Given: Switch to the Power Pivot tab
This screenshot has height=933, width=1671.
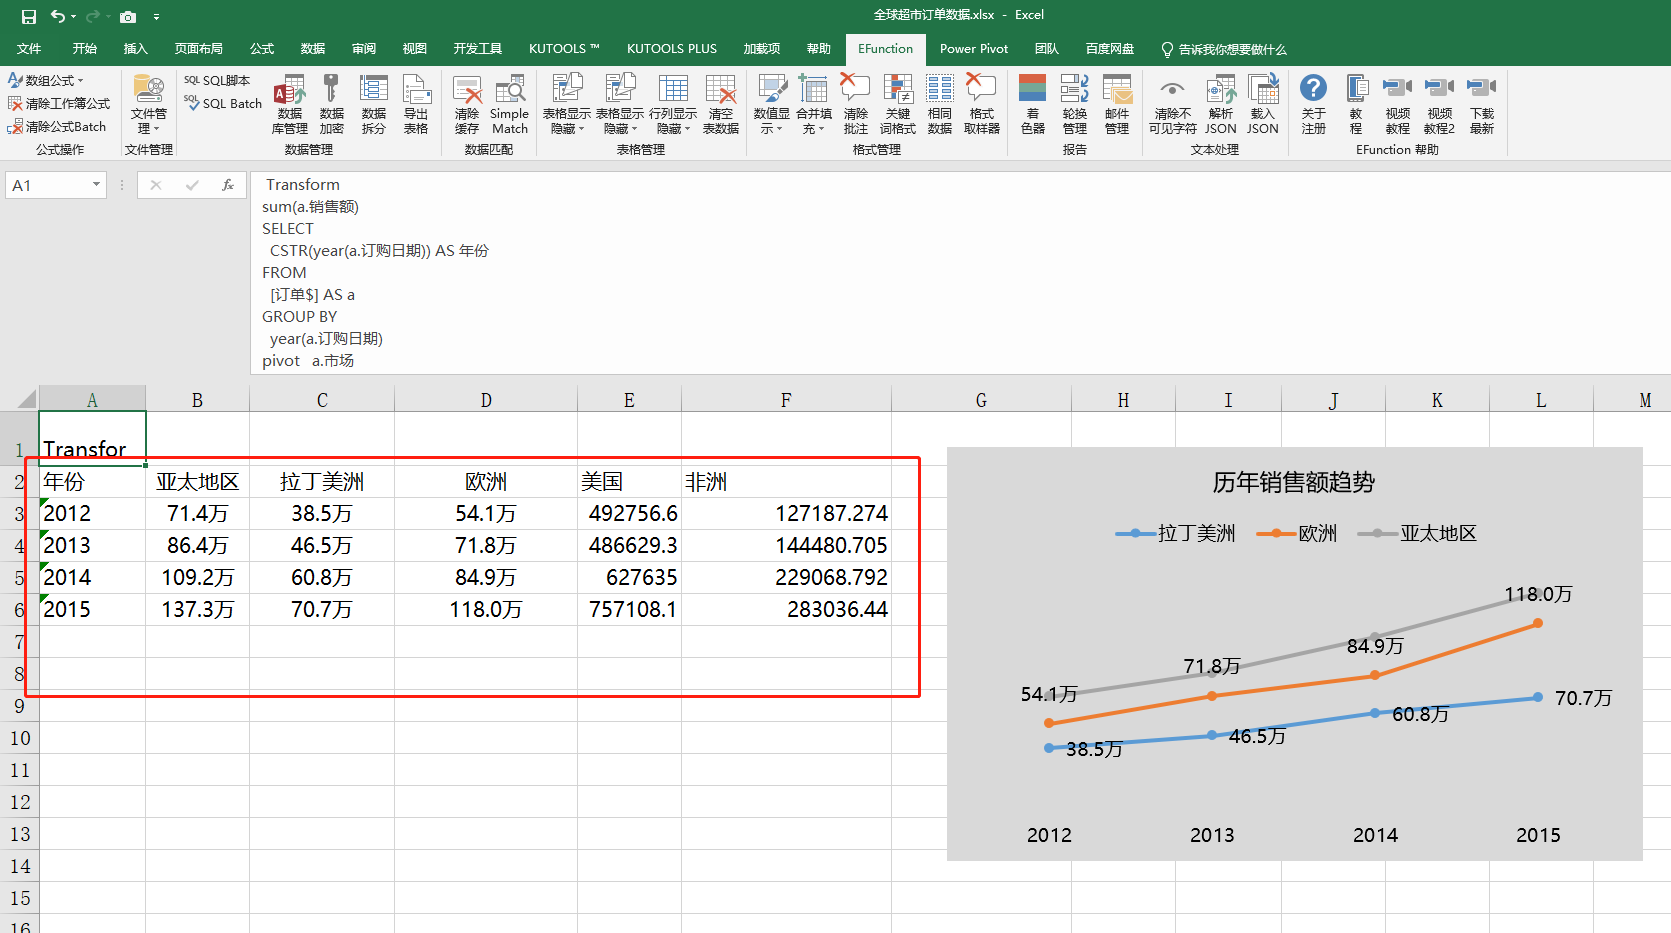Looking at the screenshot, I should 973,49.
